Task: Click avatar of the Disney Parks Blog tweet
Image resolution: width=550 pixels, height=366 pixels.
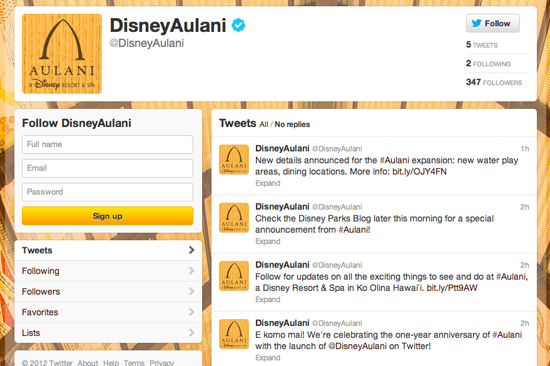Action: click(x=234, y=218)
